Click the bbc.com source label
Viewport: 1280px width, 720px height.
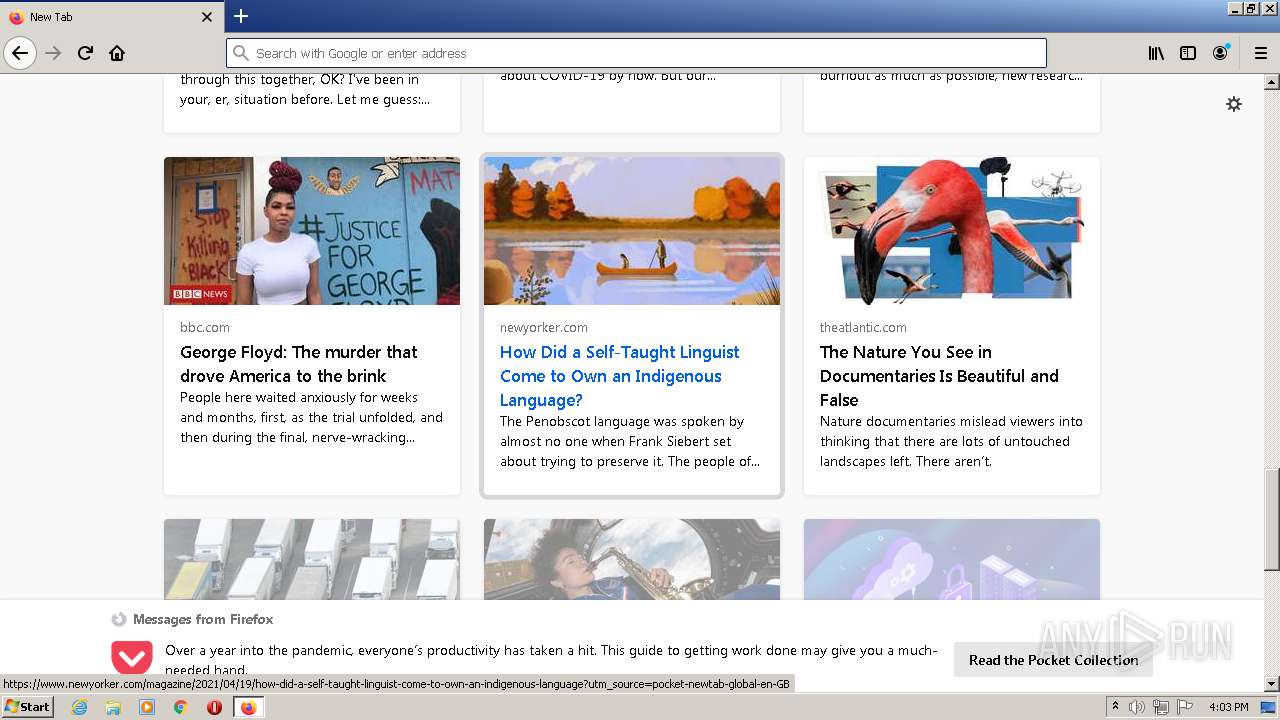205,327
